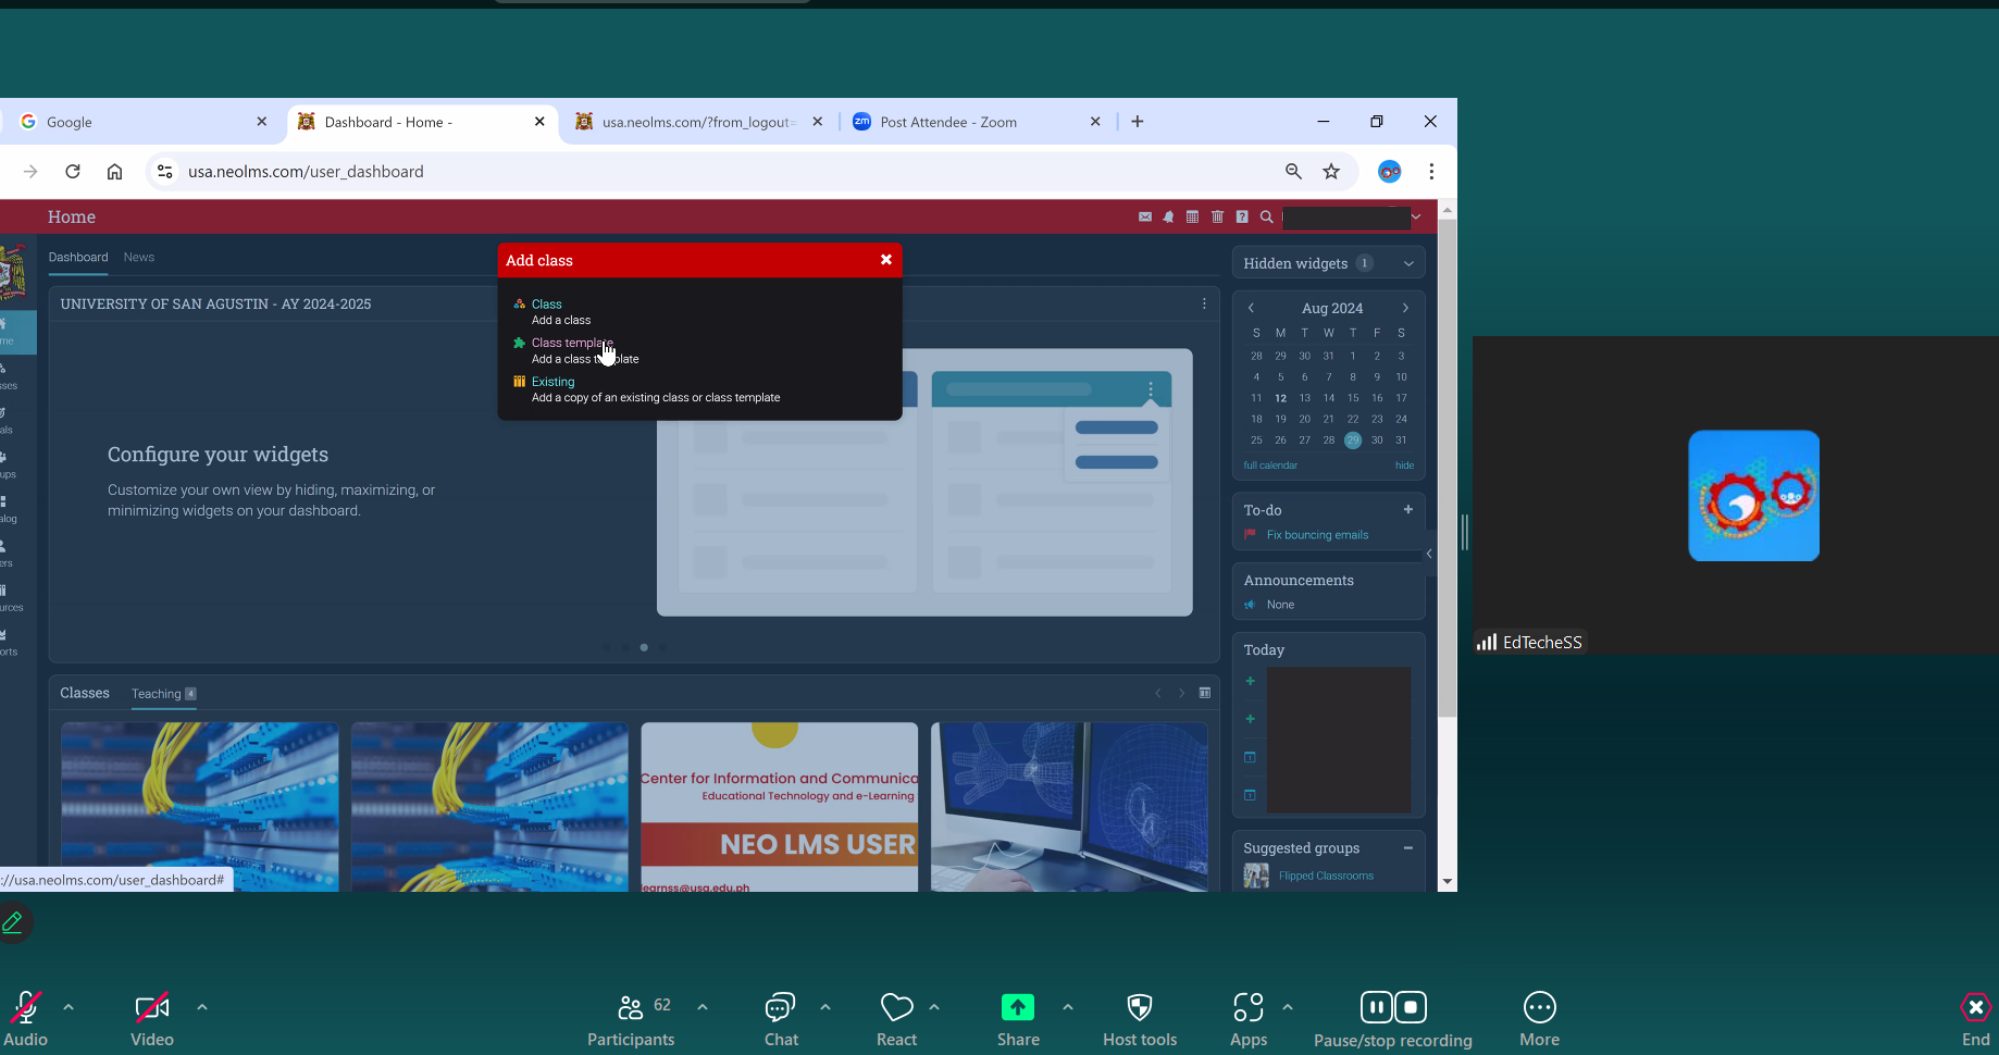
Task: Open the Flipped Classrooms group
Action: click(x=1326, y=876)
